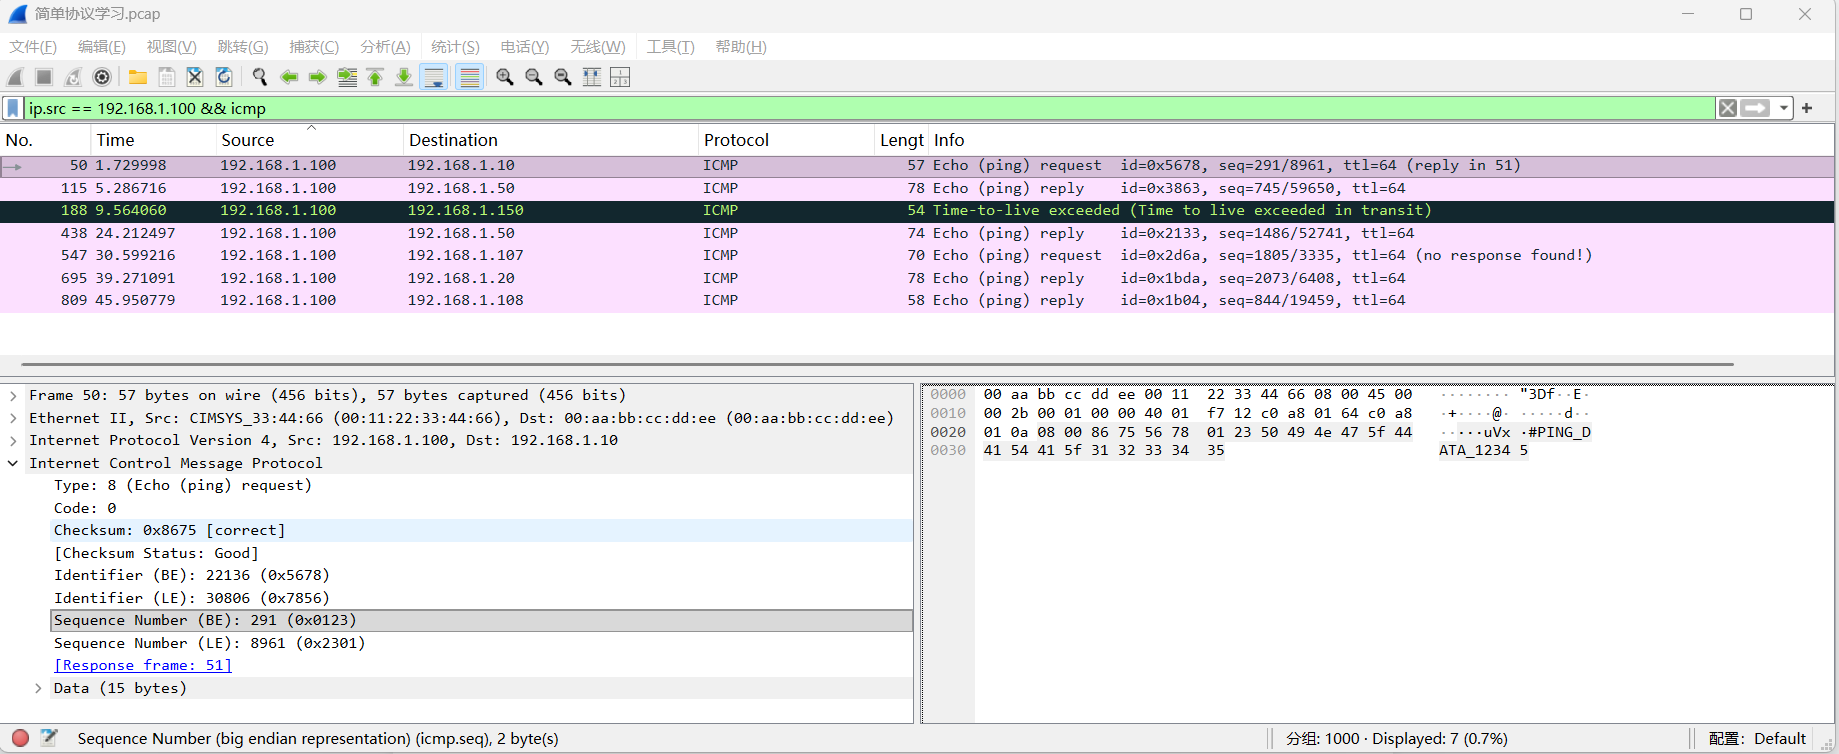Click the find packet magnifier icon

coord(260,77)
